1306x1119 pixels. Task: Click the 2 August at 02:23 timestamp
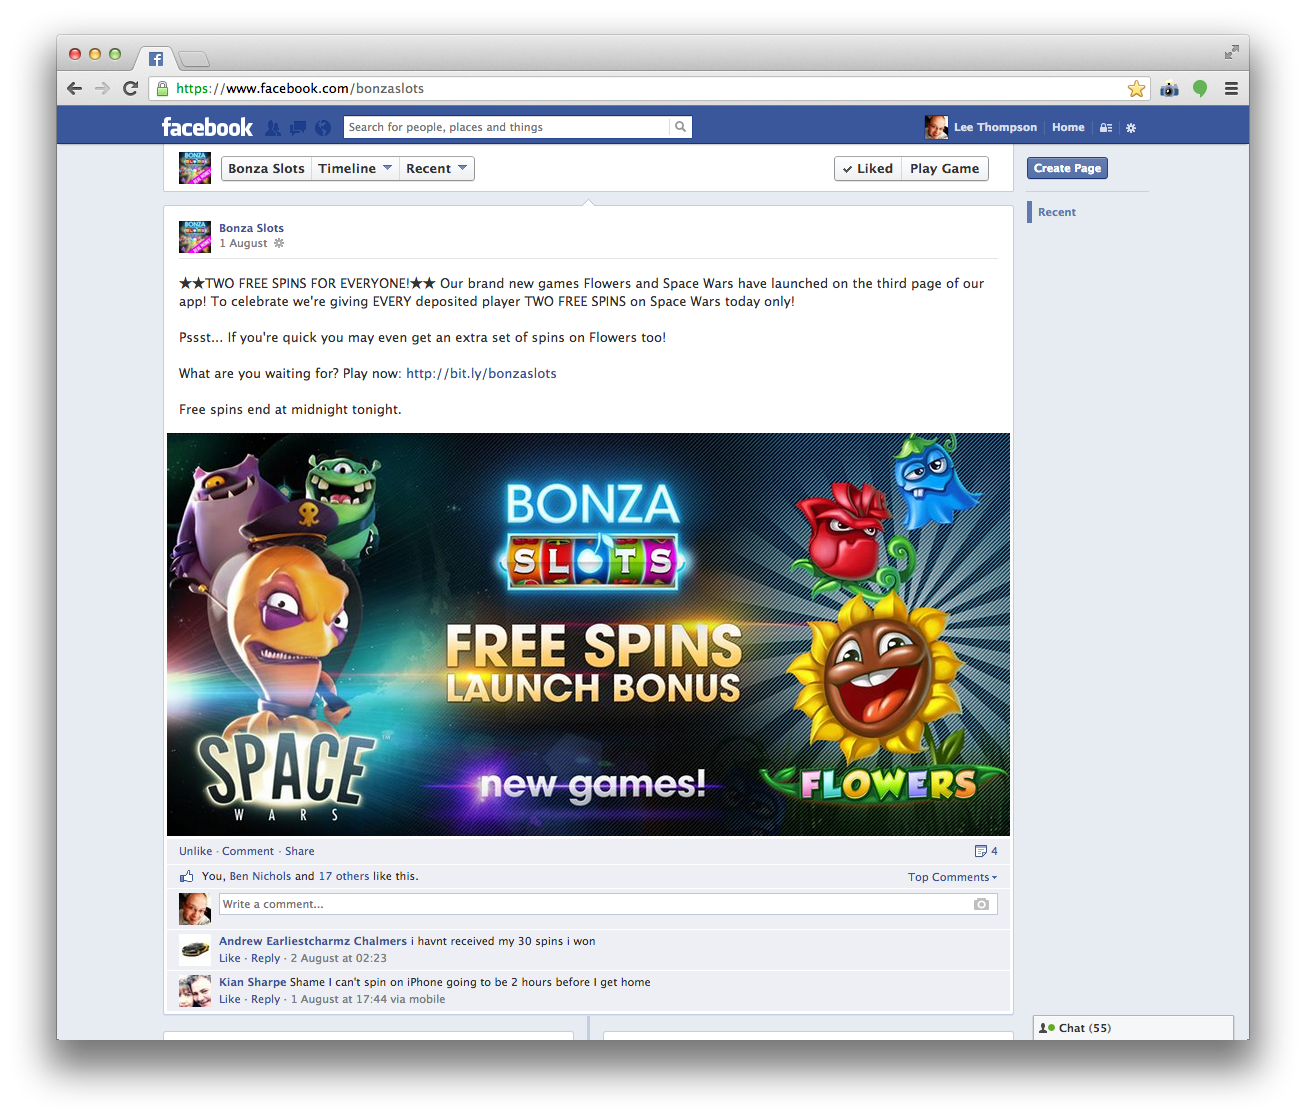pos(339,958)
